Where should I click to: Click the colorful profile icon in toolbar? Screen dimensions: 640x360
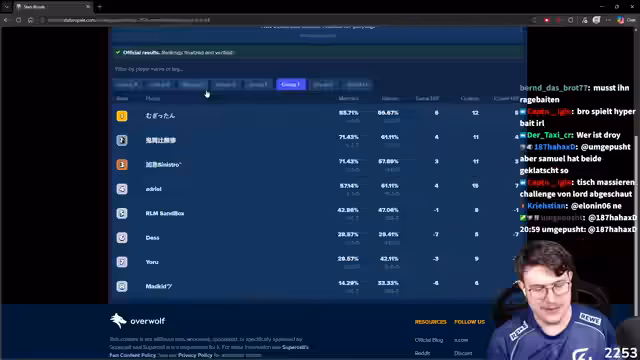click(620, 20)
